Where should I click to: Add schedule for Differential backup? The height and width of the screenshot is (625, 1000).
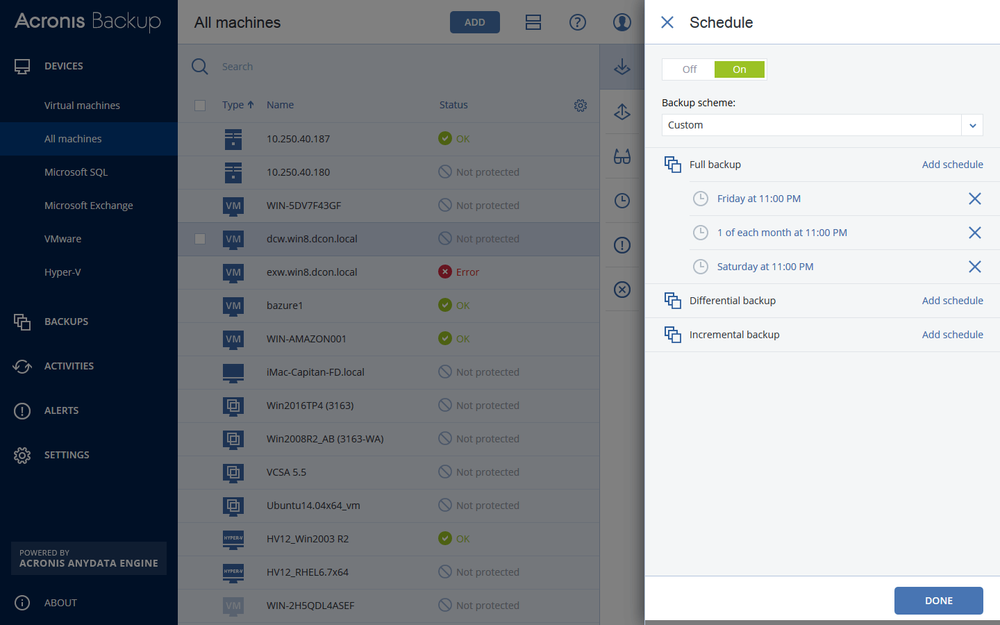coord(952,300)
